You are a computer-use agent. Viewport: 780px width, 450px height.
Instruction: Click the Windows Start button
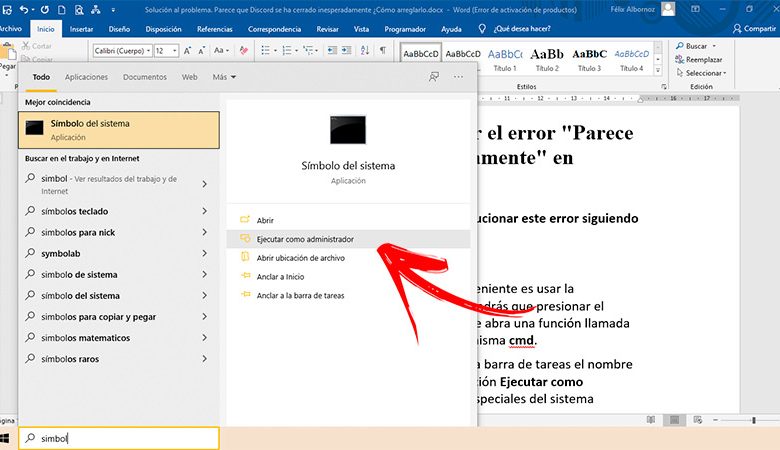pos(4,438)
